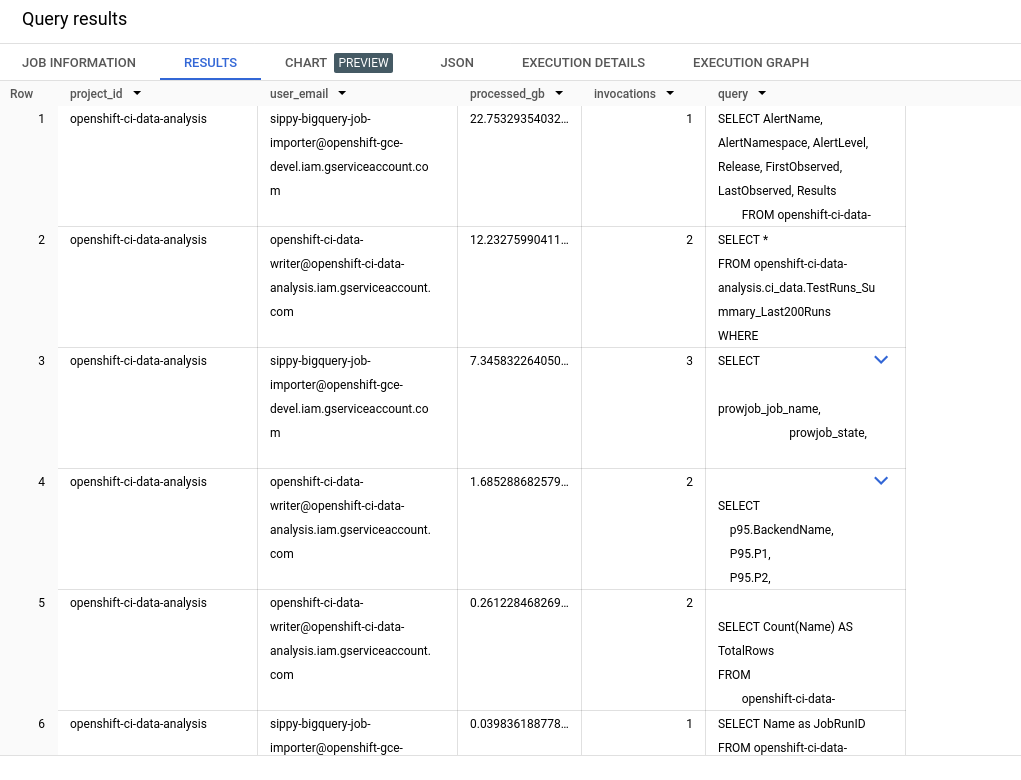The height and width of the screenshot is (780, 1021).
Task: Click invocations value in row 5
Action: (689, 603)
